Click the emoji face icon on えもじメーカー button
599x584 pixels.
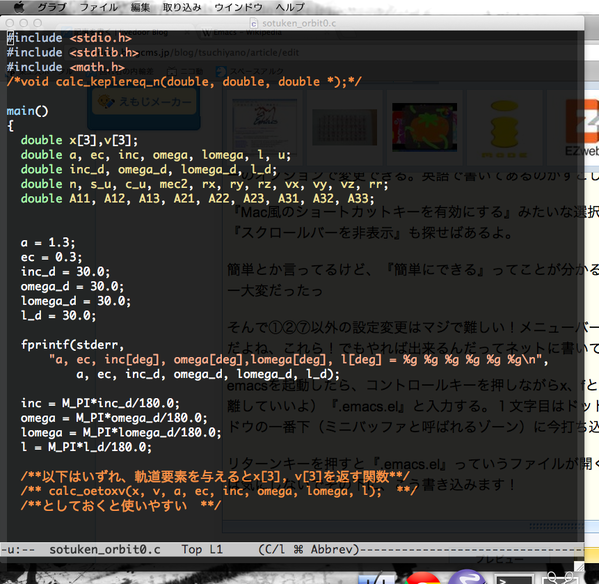106,102
